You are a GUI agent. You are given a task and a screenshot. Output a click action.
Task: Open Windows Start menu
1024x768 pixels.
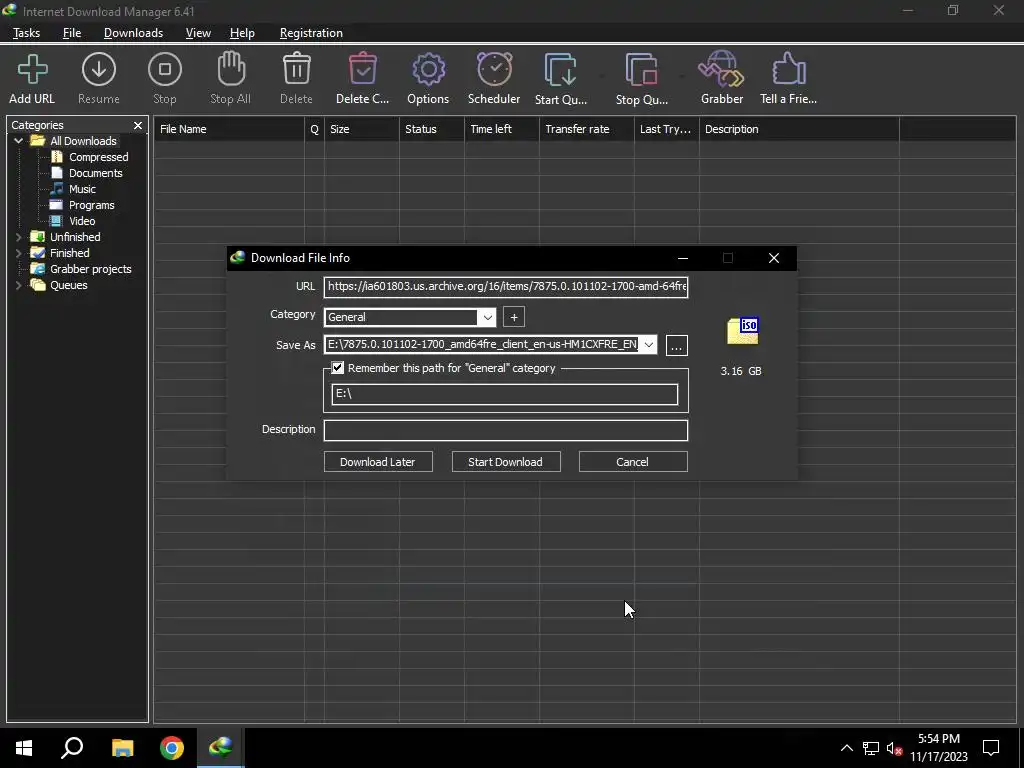(24, 748)
